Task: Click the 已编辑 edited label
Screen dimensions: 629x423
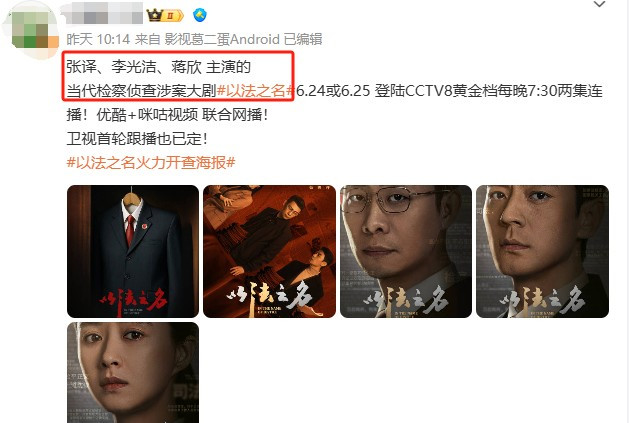Action: pos(303,39)
